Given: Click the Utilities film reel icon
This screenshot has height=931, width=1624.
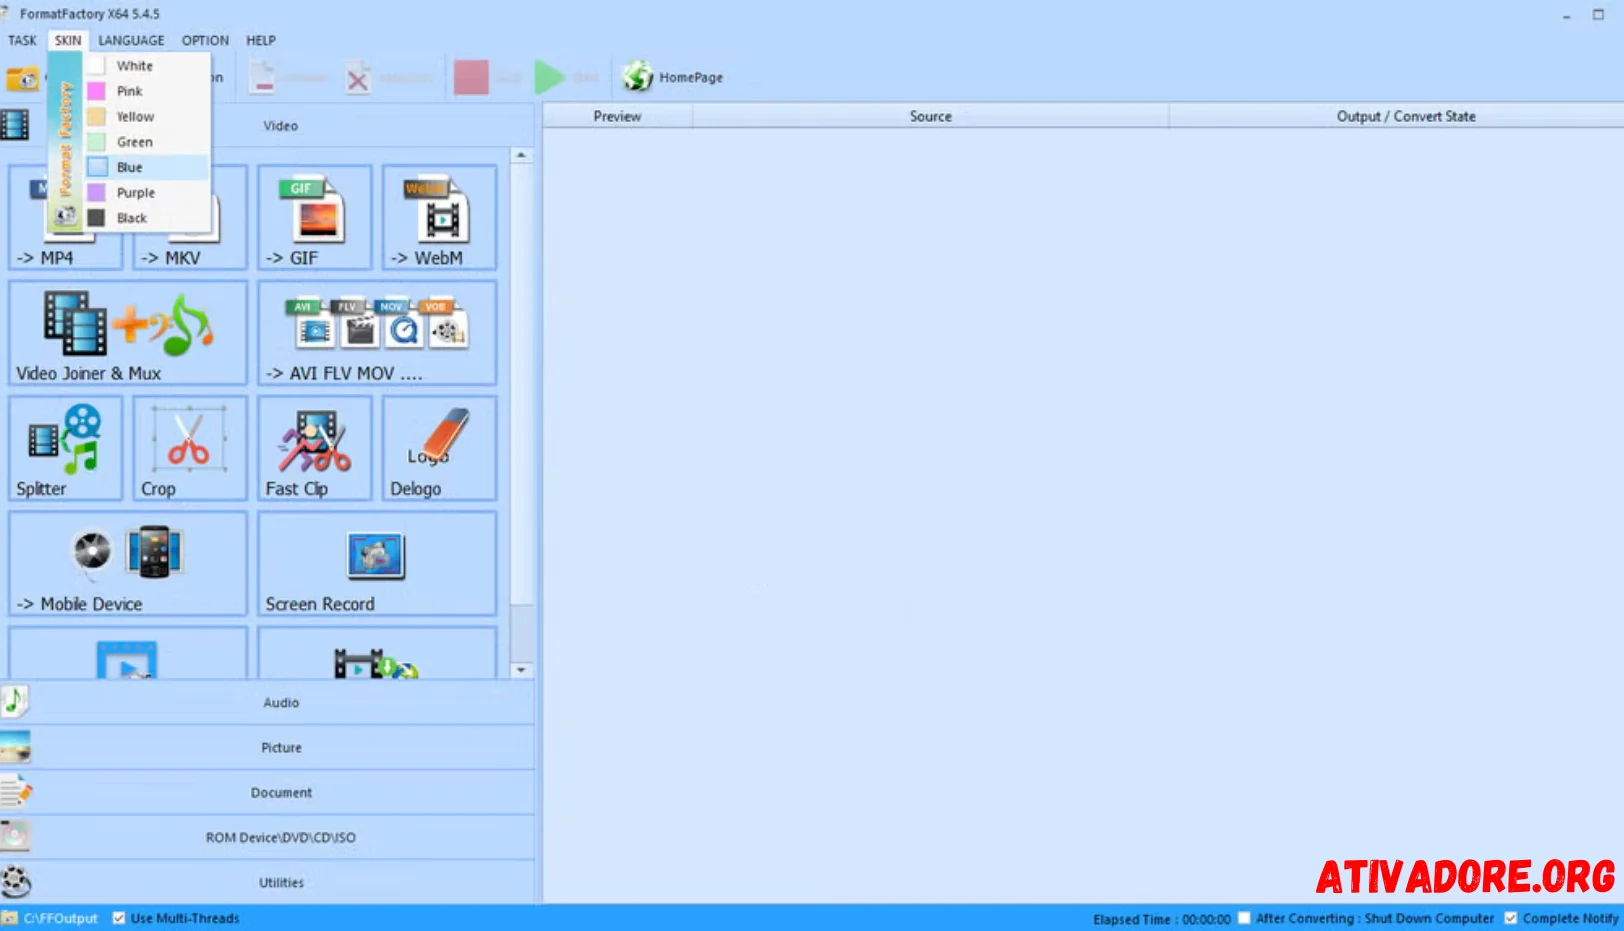Looking at the screenshot, I should pyautogui.click(x=15, y=882).
